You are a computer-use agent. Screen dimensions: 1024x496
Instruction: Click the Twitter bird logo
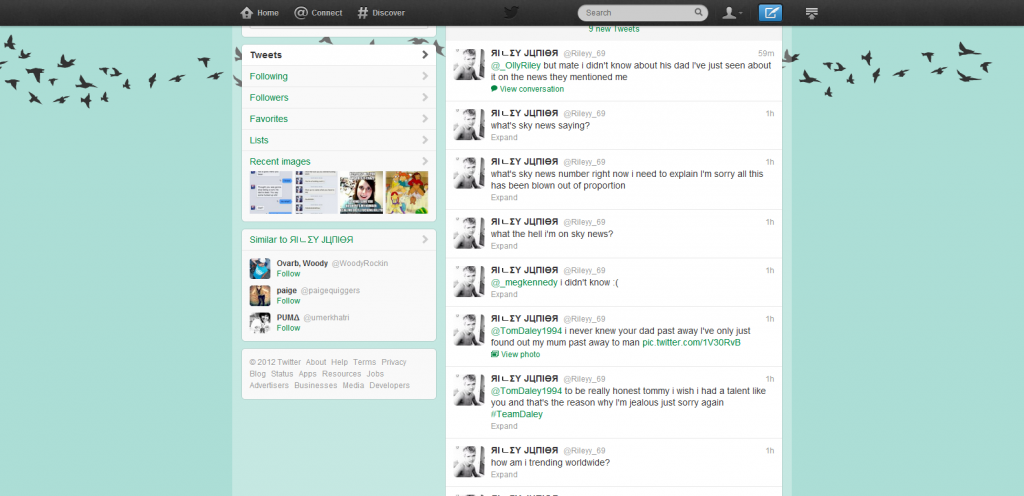[x=511, y=12]
